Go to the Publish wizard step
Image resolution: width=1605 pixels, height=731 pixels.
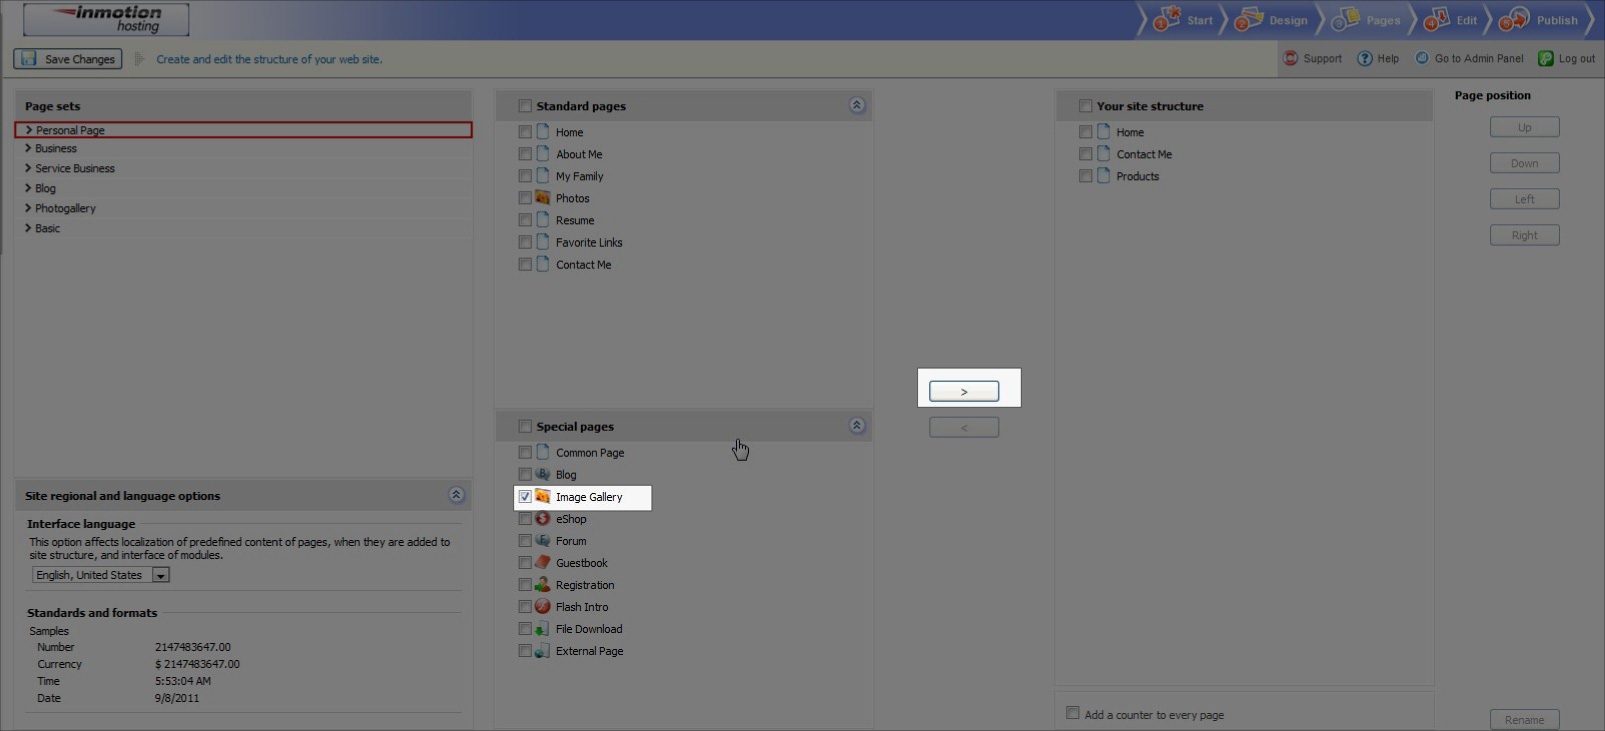(1539, 20)
